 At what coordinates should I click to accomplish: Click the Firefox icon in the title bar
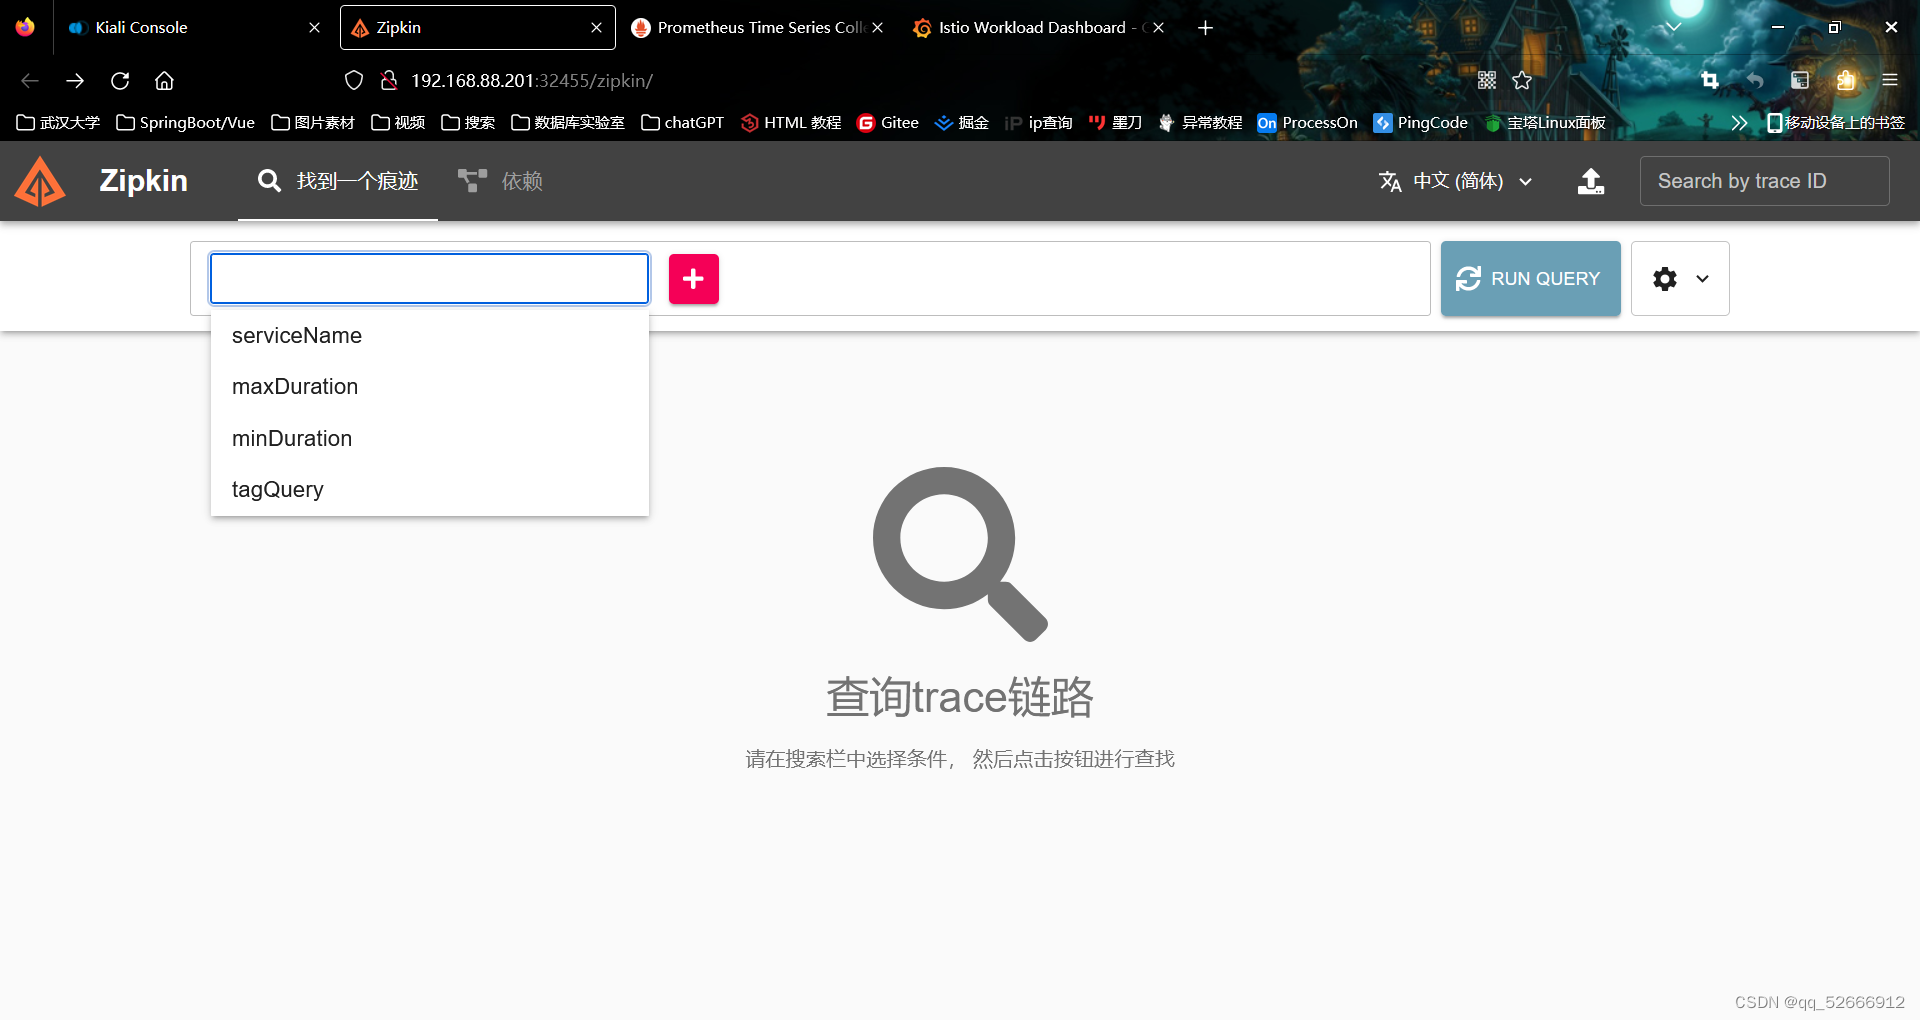25,27
